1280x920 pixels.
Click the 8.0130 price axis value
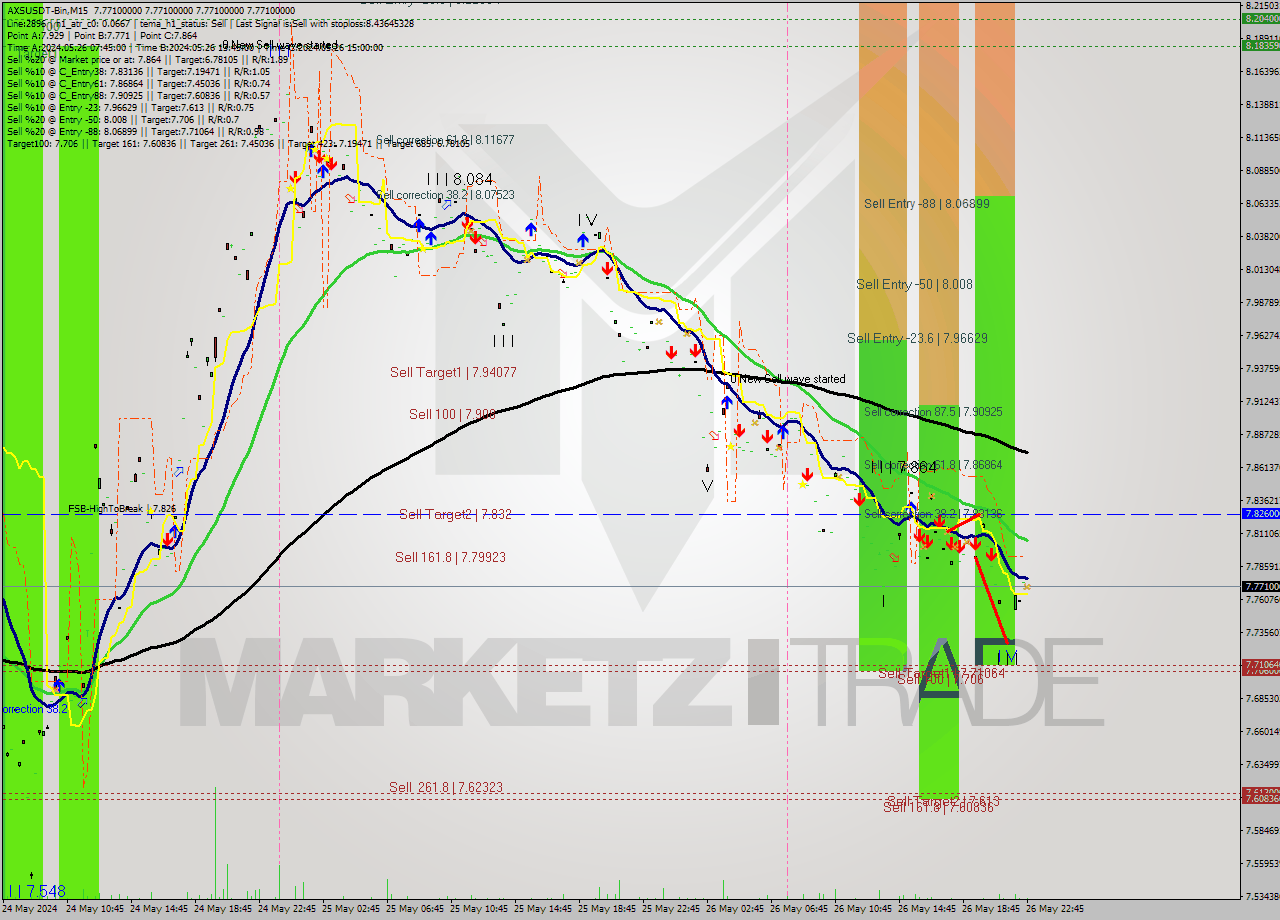1262,269
